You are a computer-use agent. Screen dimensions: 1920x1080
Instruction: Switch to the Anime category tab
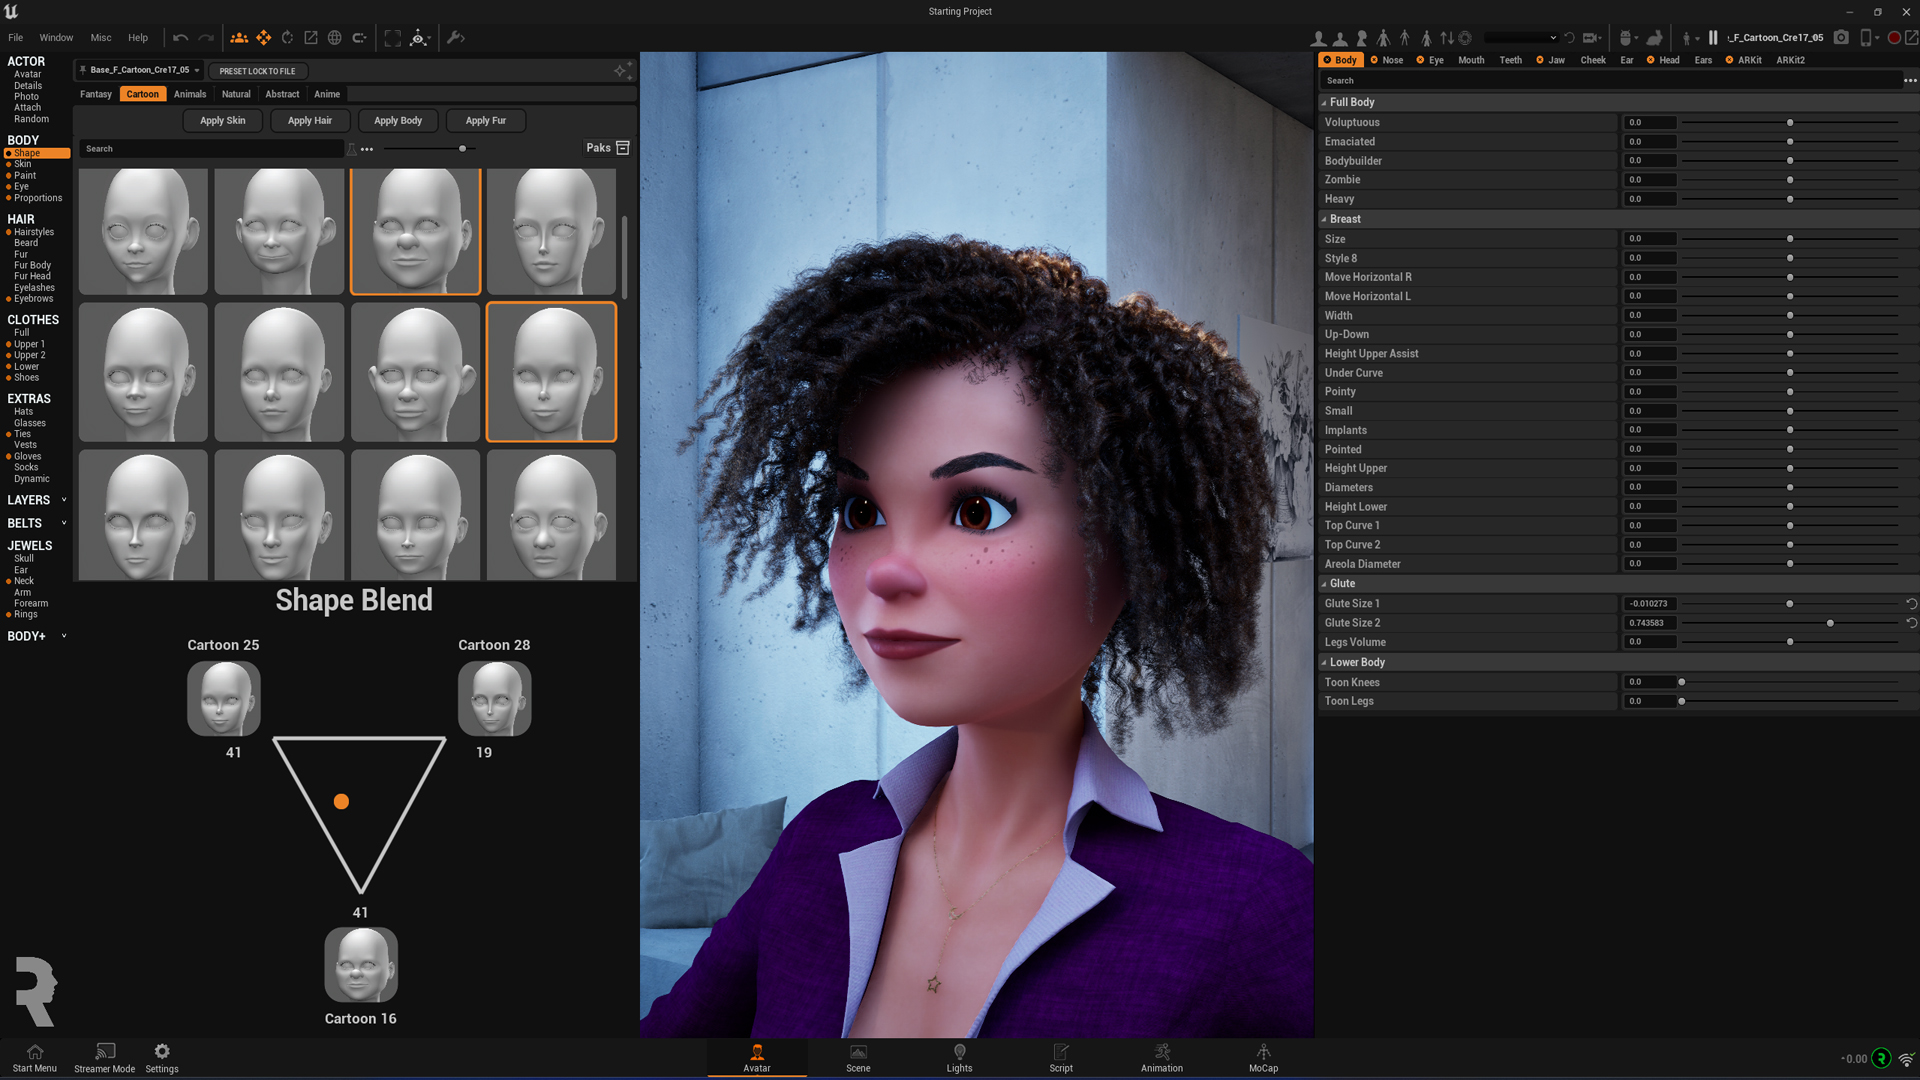tap(327, 94)
